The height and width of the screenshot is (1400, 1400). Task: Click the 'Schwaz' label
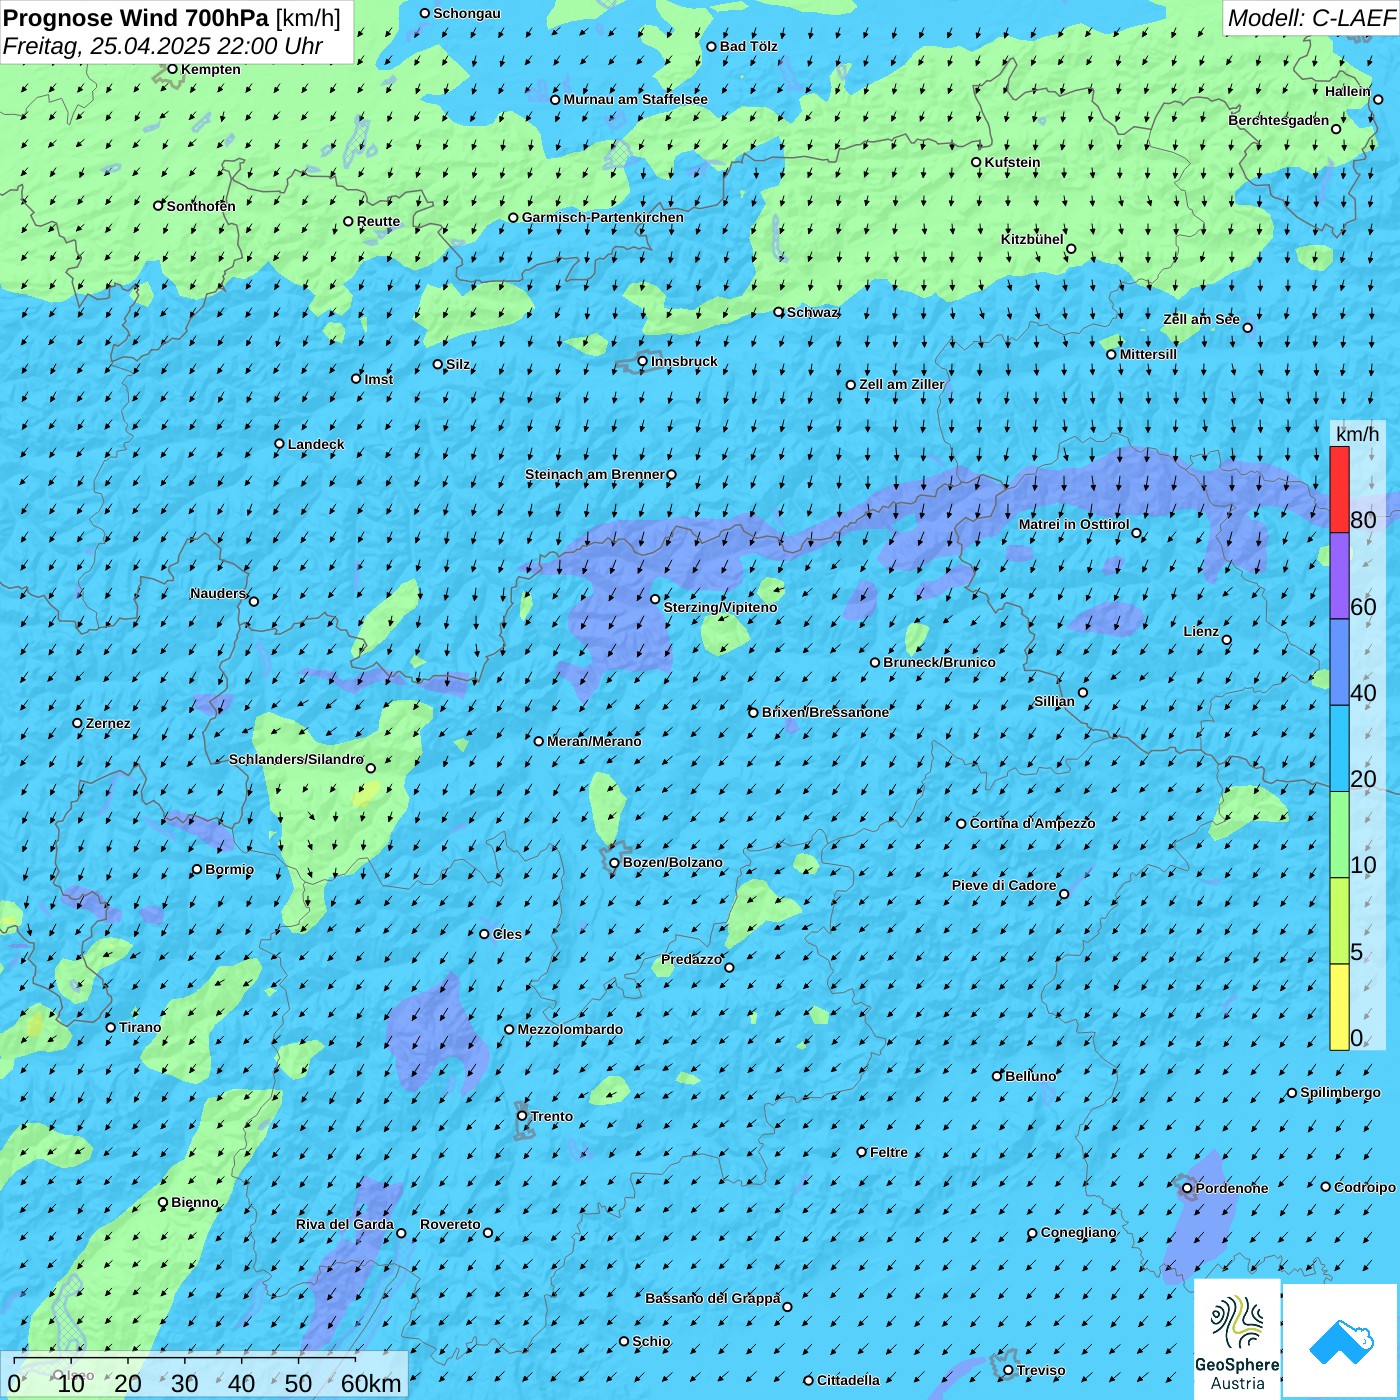812,312
